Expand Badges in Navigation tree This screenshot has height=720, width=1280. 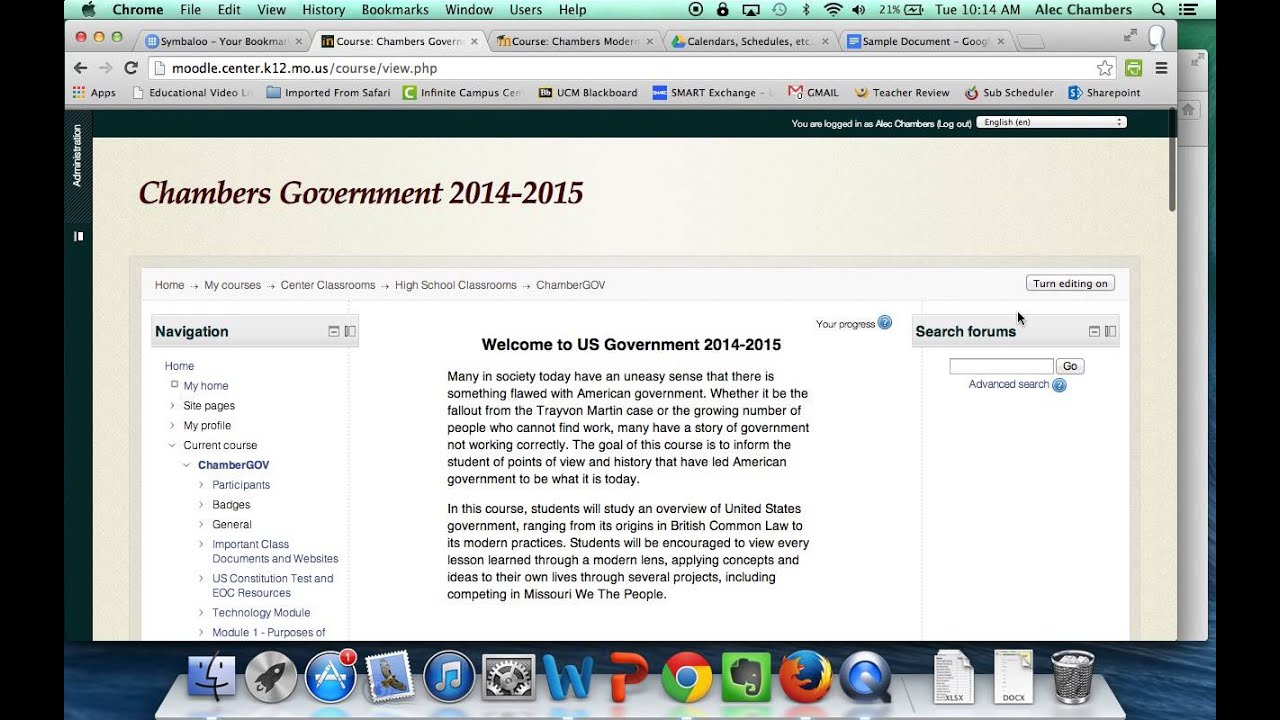(201, 505)
